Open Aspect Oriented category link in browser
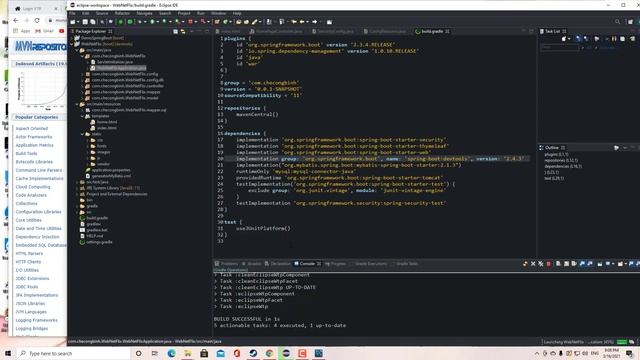 tap(32, 129)
